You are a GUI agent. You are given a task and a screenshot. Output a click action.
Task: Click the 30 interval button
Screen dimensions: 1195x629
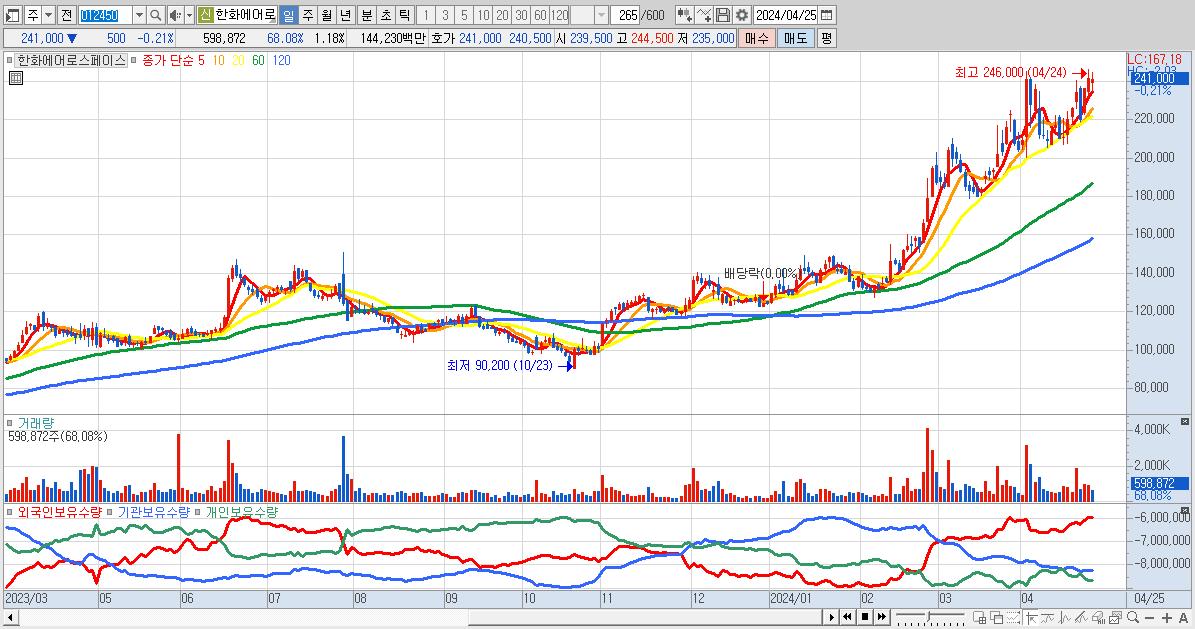[x=521, y=15]
